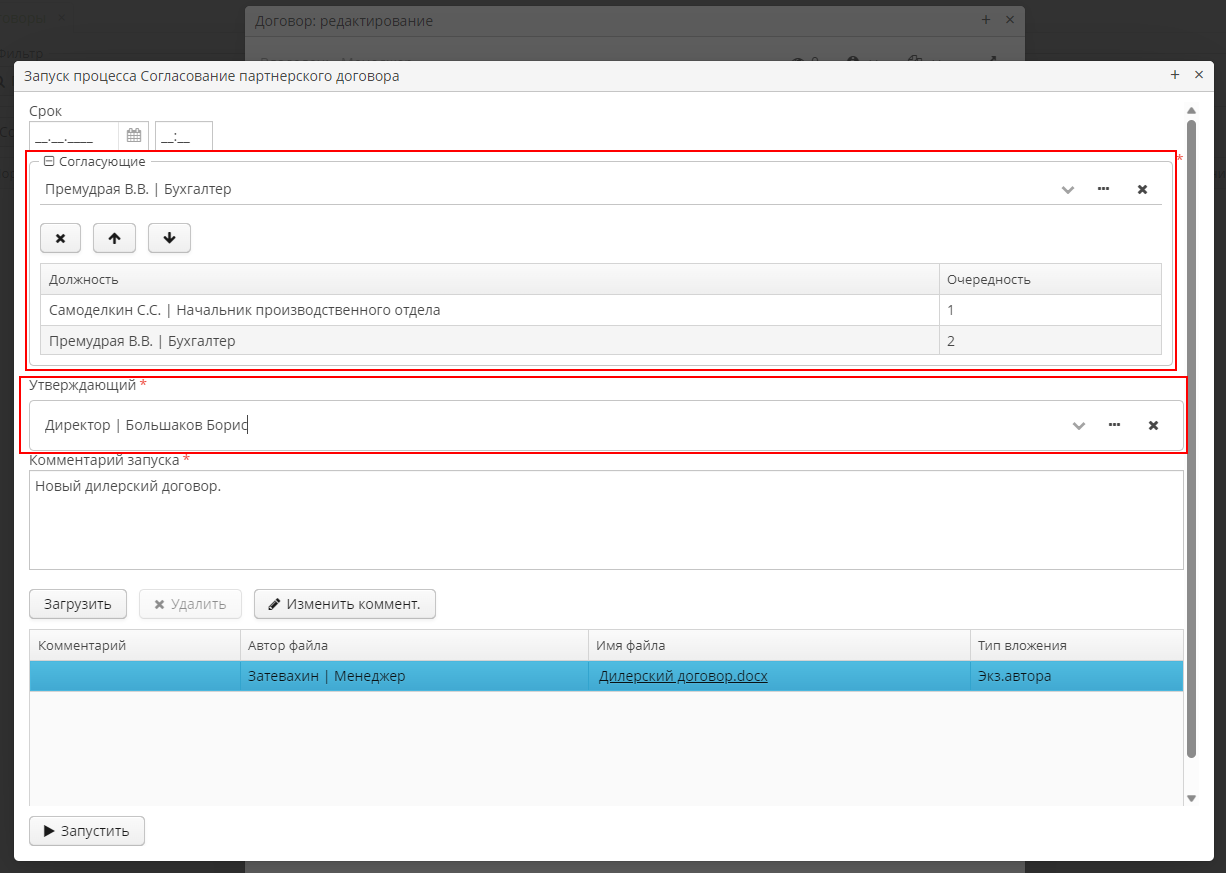Open lookup dialog for Утверждающий field
The width and height of the screenshot is (1226, 873).
click(1114, 425)
